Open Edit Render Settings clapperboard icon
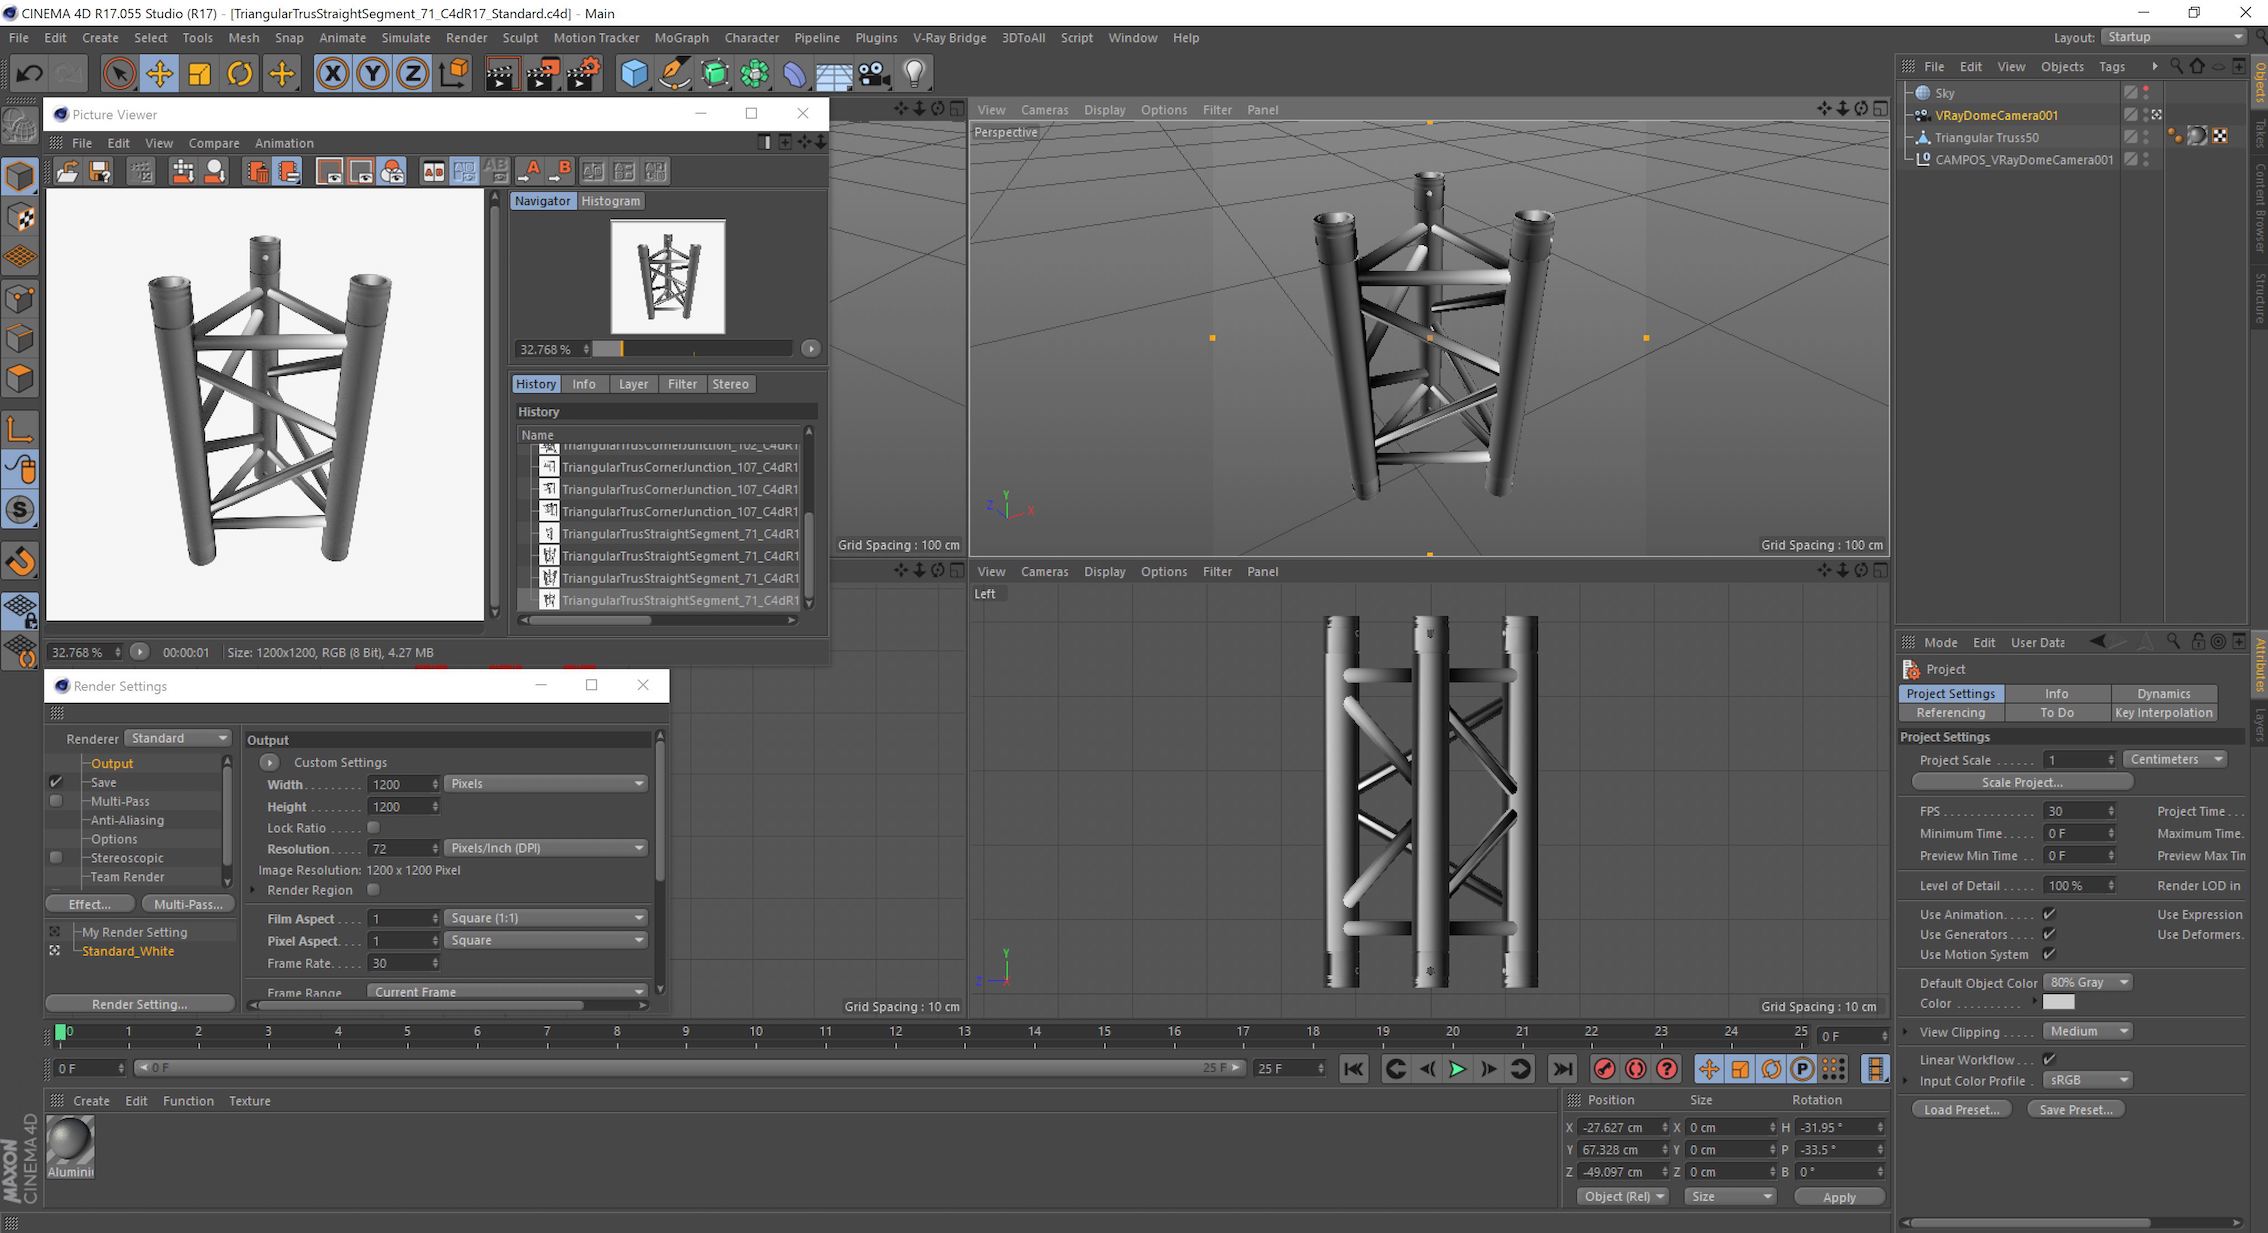 point(583,73)
